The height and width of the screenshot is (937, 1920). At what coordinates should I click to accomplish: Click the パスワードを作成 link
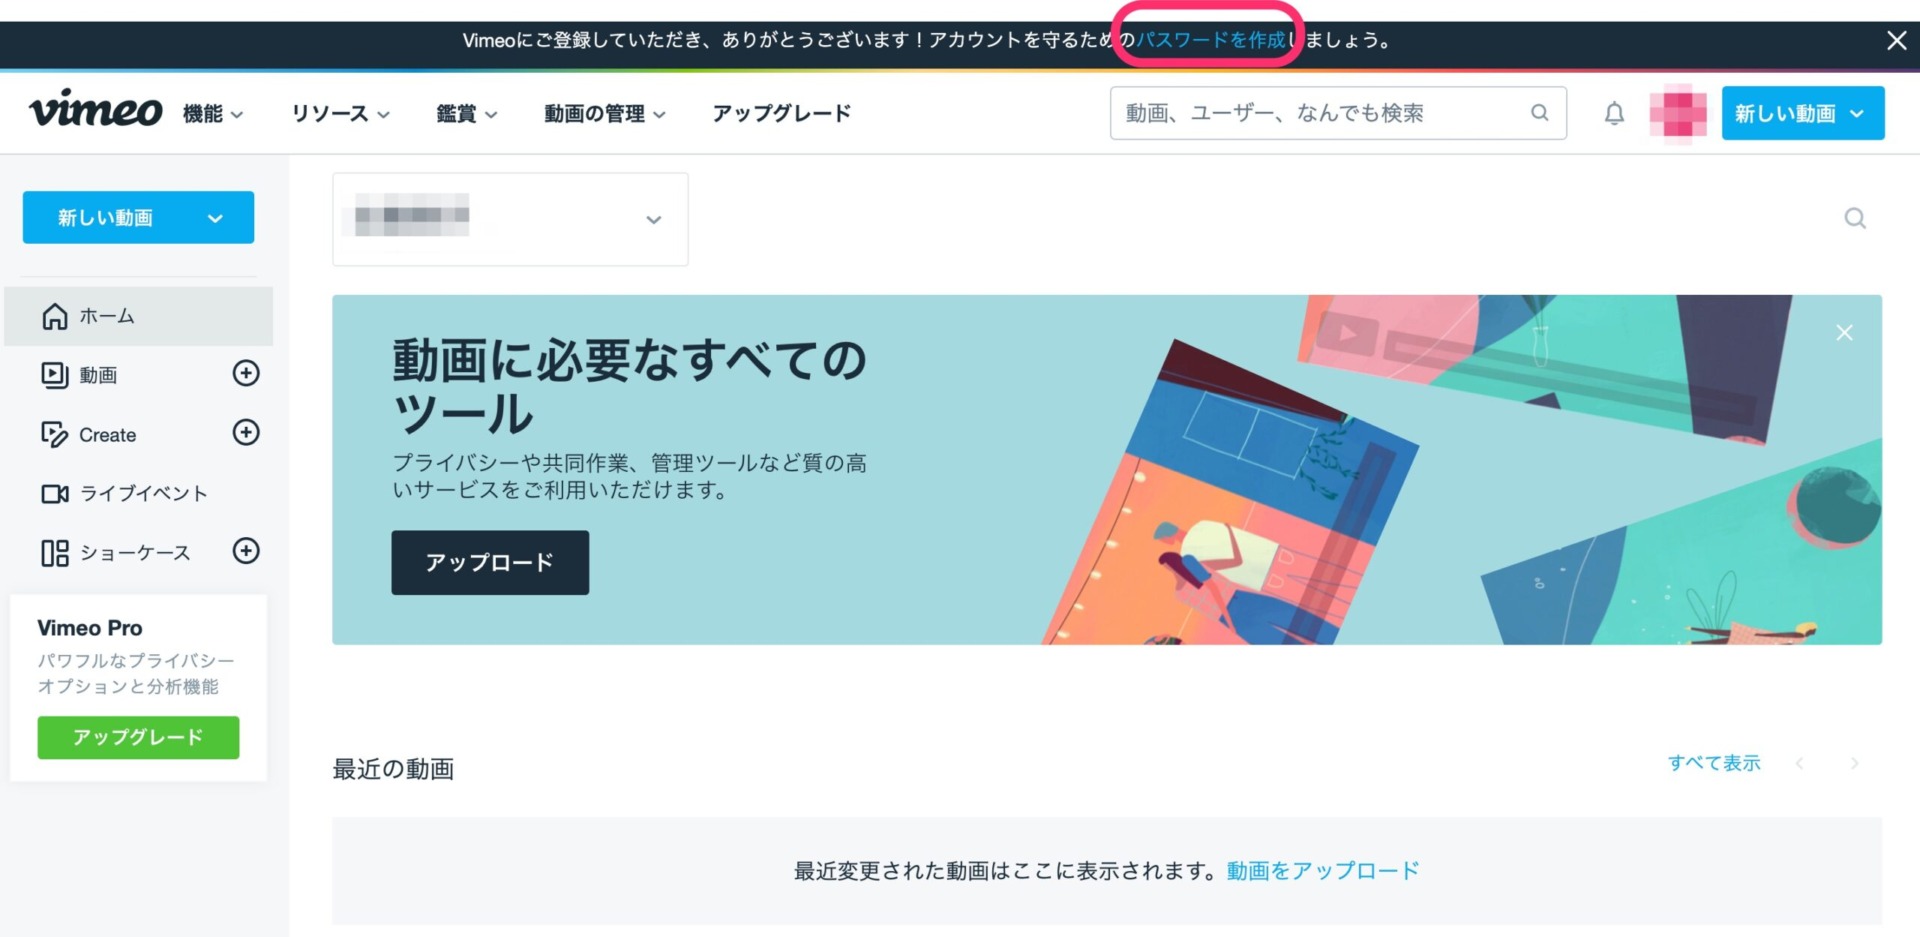tap(1211, 40)
